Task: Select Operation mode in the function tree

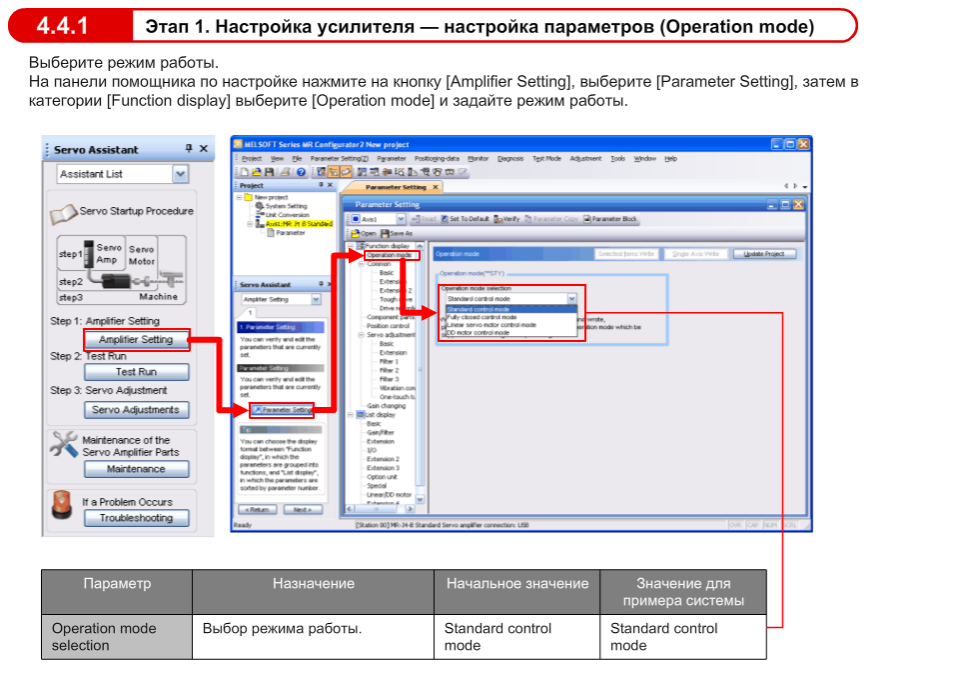Action: 388,255
